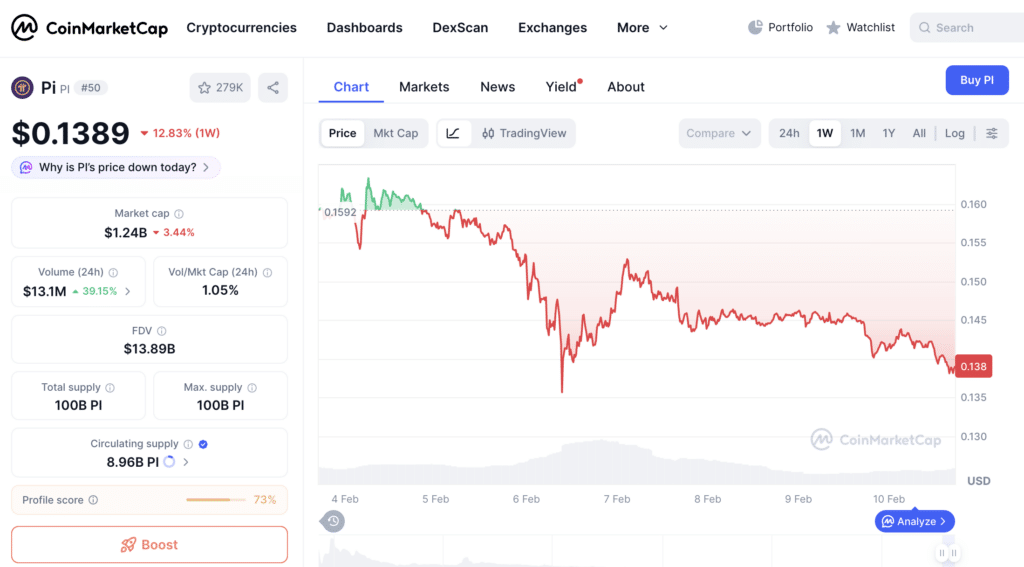This screenshot has width=1024, height=567.
Task: Toggle Log scale on chart
Action: click(954, 133)
